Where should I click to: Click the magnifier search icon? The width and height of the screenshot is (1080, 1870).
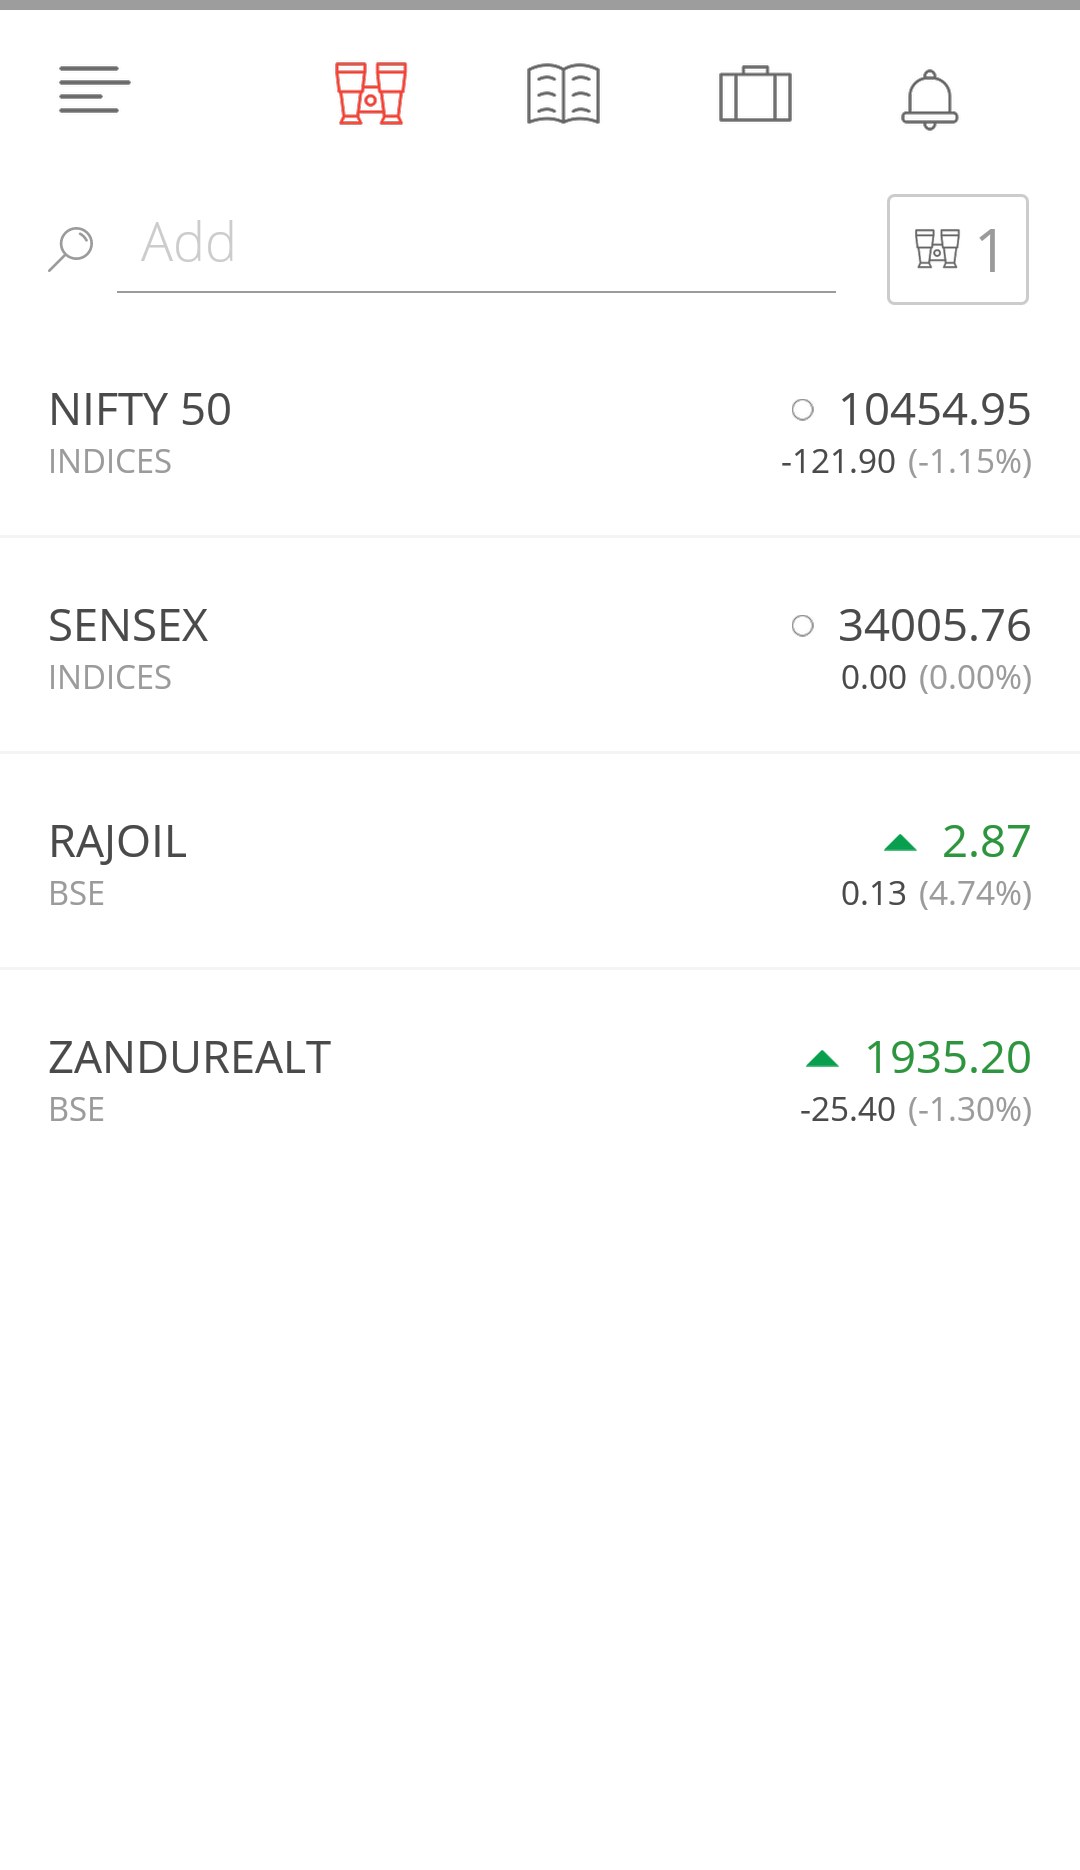[x=71, y=248]
